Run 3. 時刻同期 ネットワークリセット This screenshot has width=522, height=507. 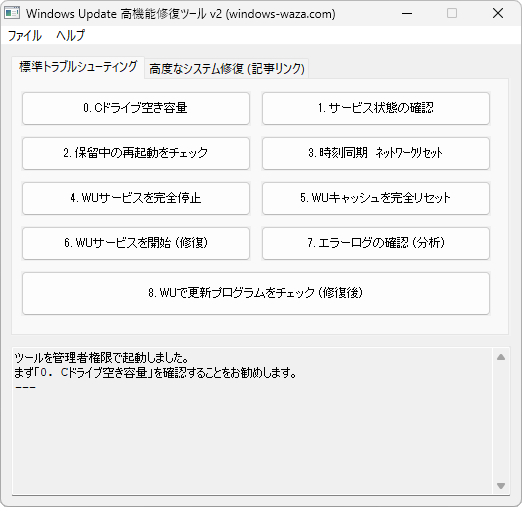[376, 153]
